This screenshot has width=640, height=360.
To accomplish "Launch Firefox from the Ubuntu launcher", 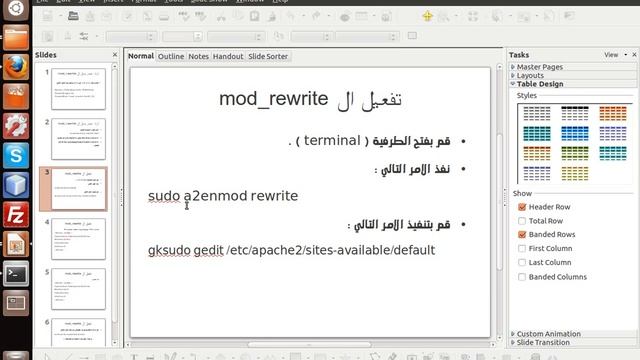I will tap(16, 67).
